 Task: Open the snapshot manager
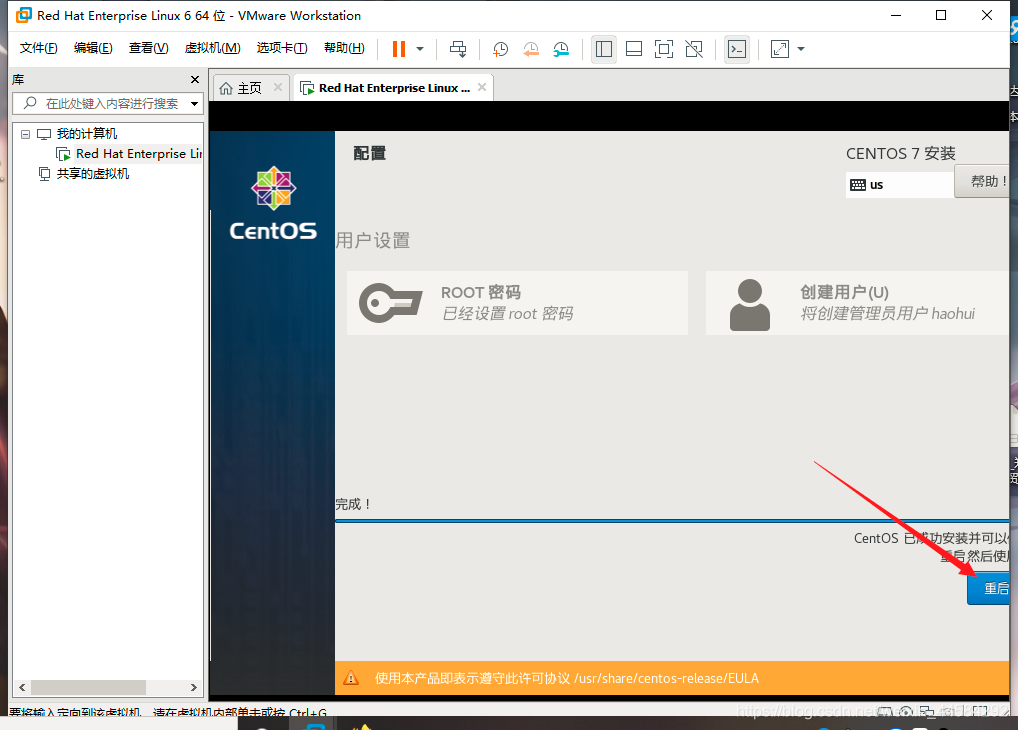click(x=561, y=49)
